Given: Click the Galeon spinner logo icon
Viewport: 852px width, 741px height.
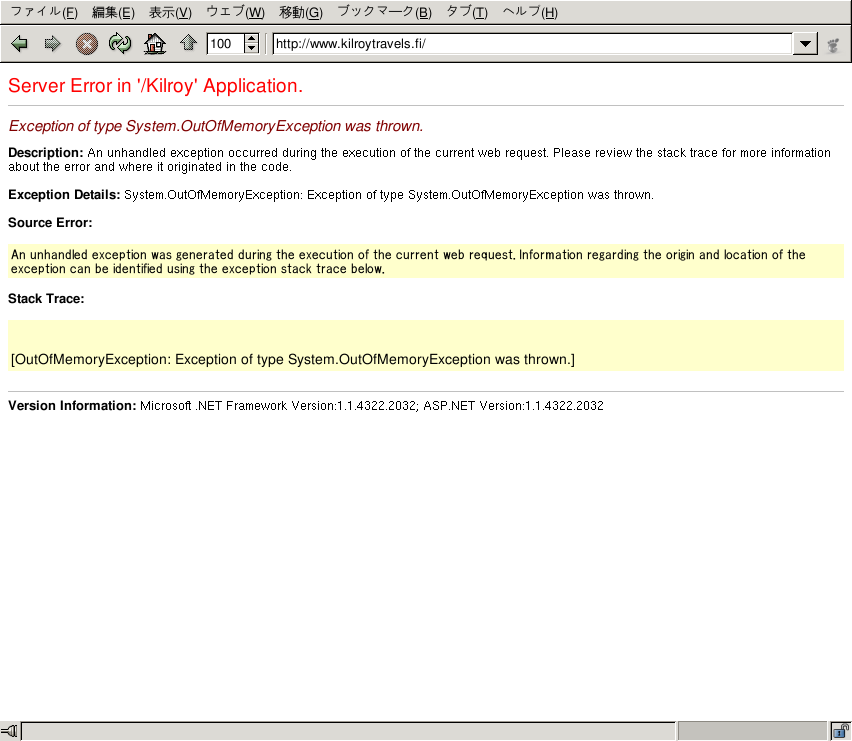Looking at the screenshot, I should point(832,44).
